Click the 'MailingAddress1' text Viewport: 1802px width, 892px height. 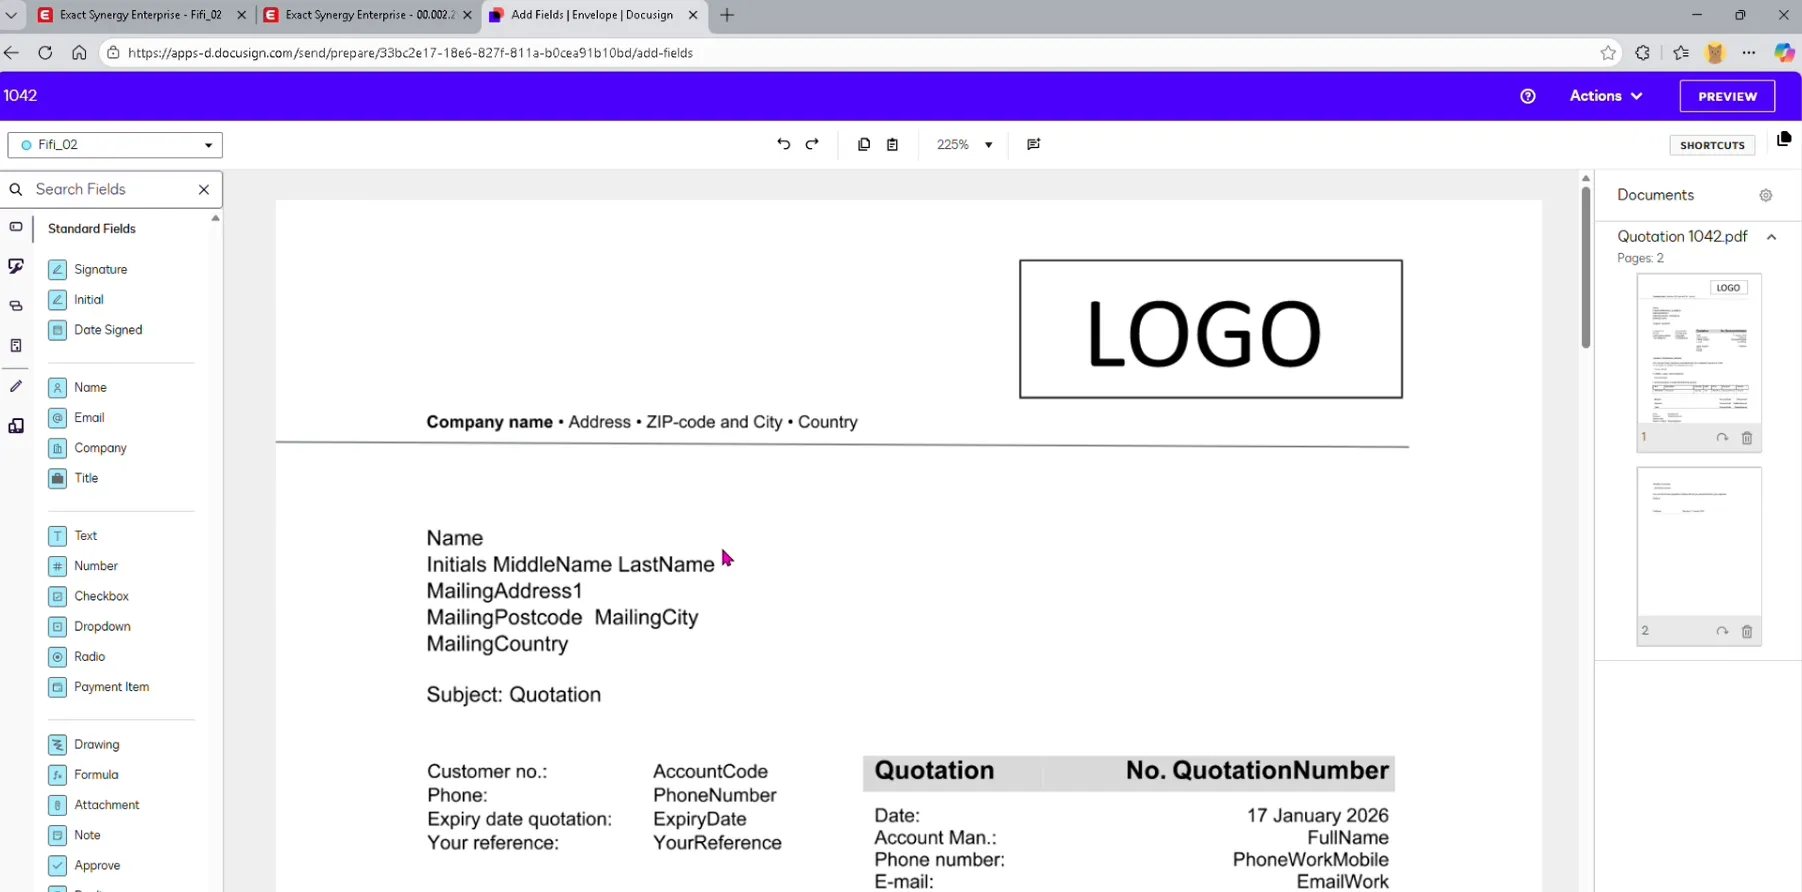pyautogui.click(x=504, y=591)
